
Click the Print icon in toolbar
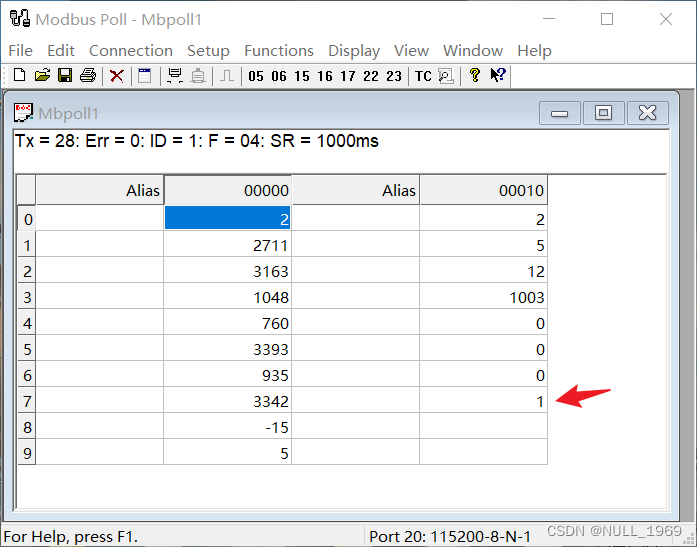(88, 76)
